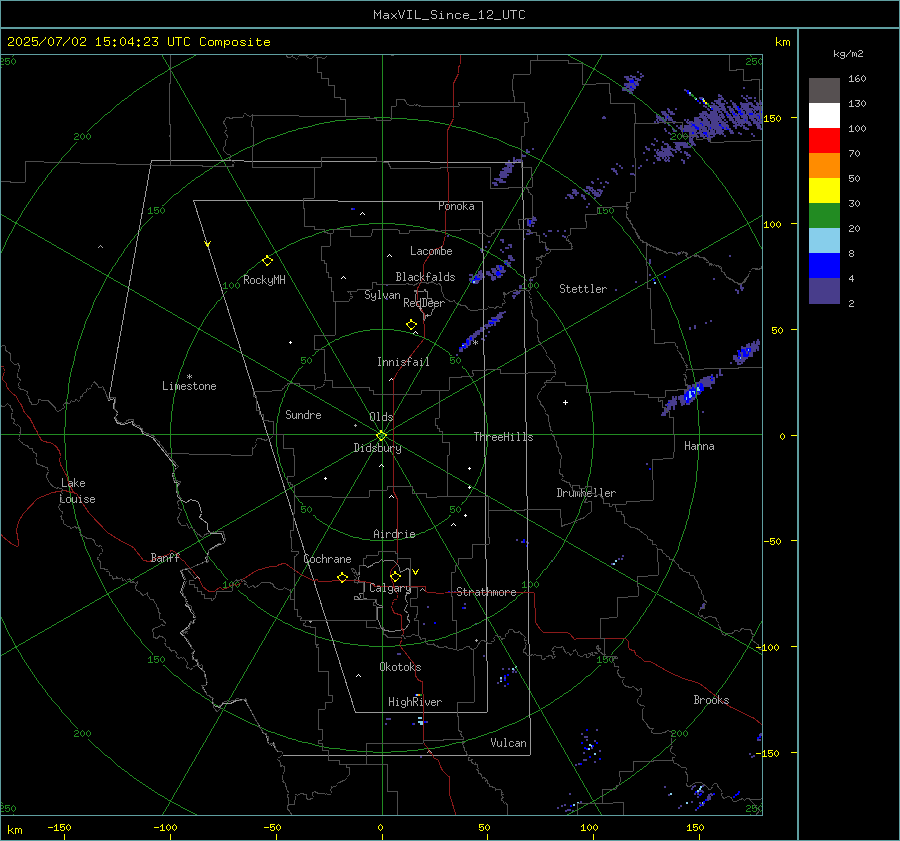Click the white plus marker west of Hanna

click(565, 402)
